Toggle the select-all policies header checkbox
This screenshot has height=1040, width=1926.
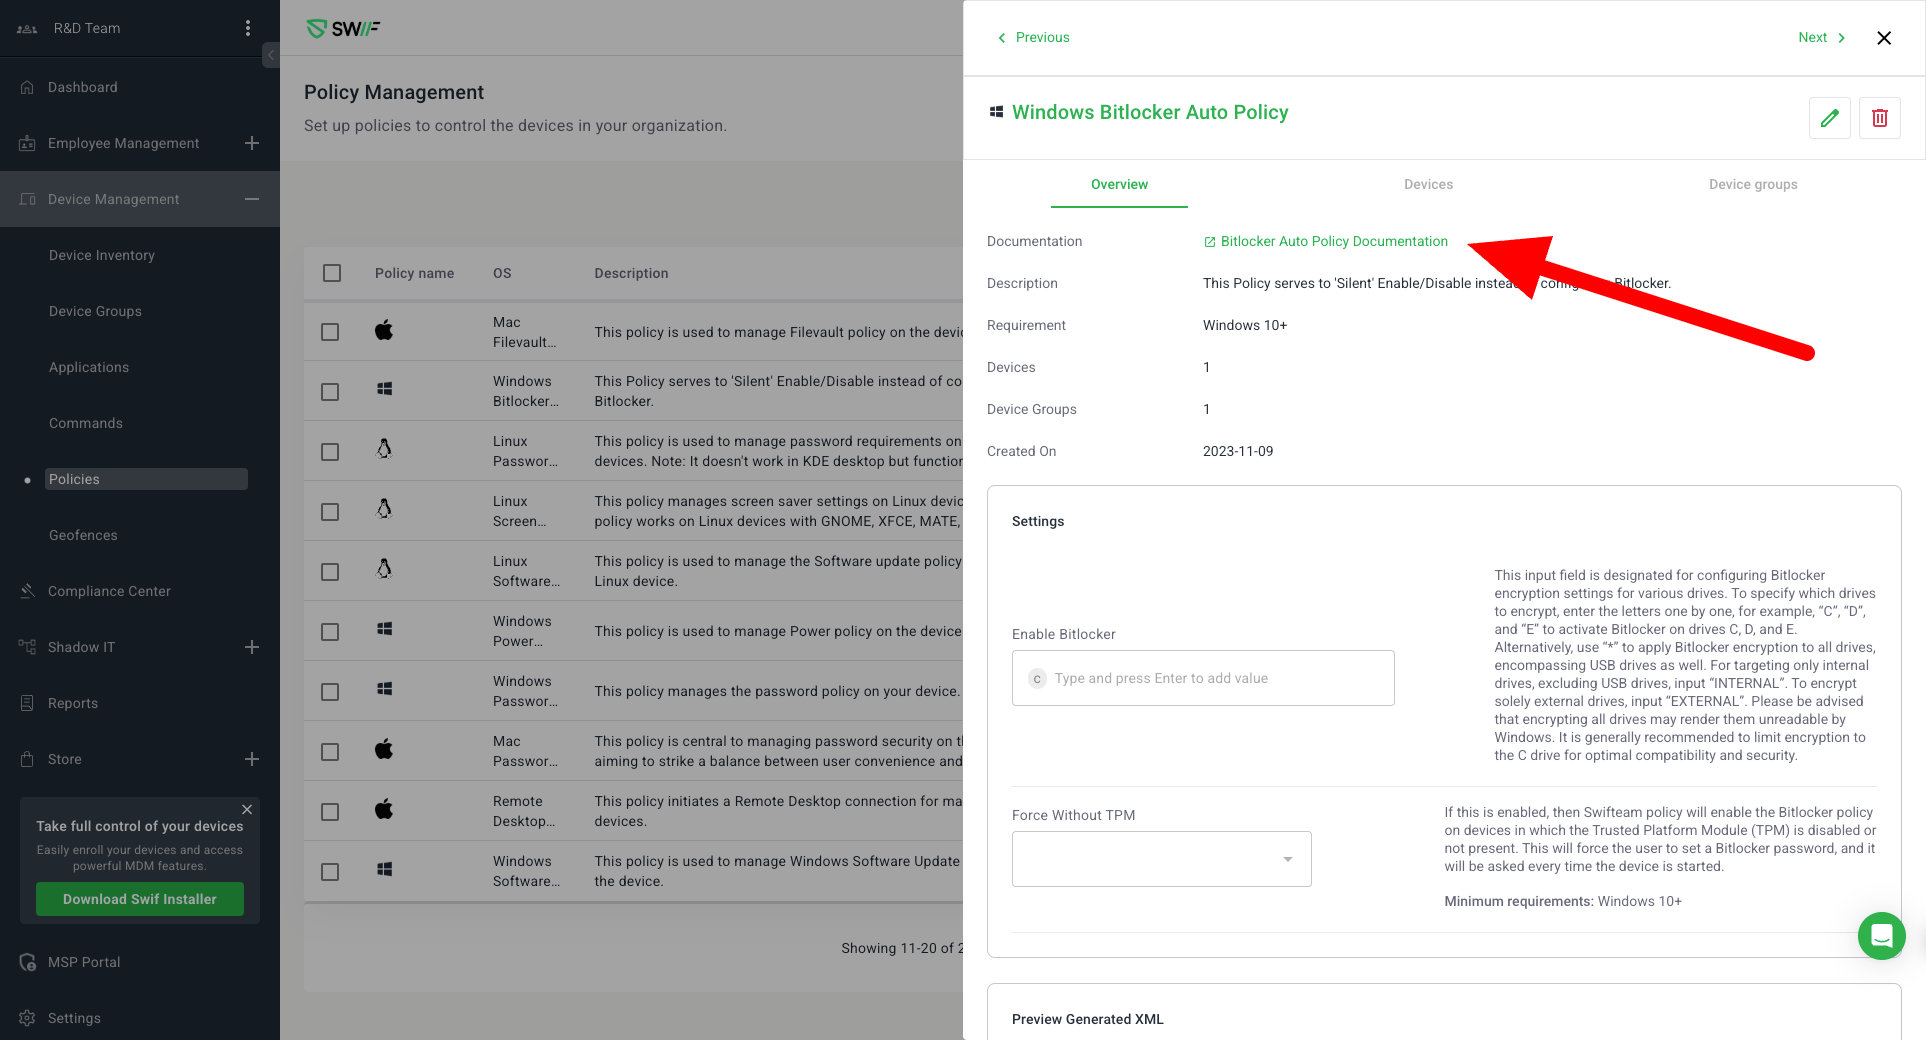[332, 273]
